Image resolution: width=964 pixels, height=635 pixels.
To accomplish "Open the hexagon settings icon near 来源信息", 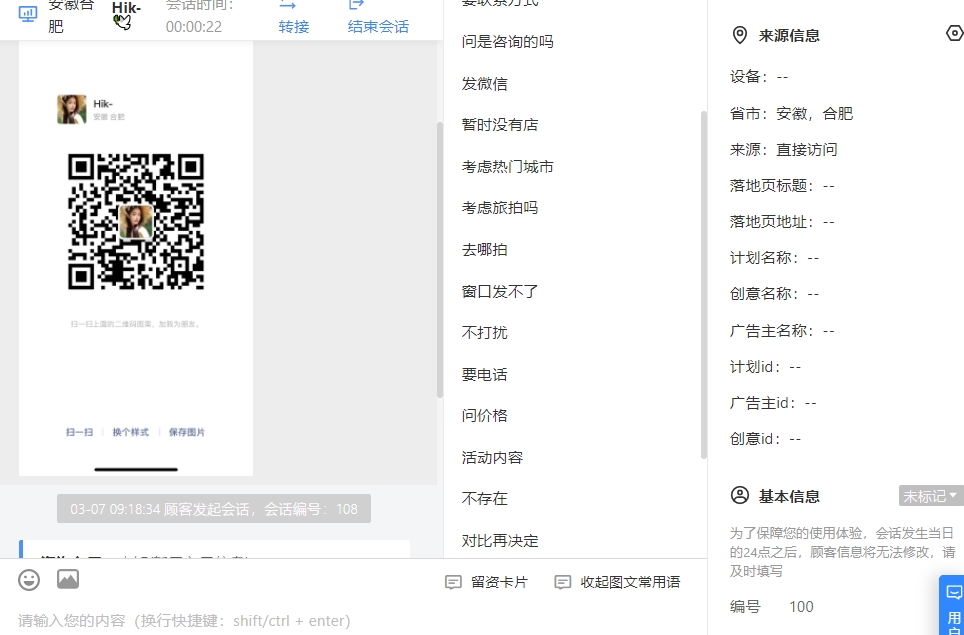I will click(x=955, y=33).
